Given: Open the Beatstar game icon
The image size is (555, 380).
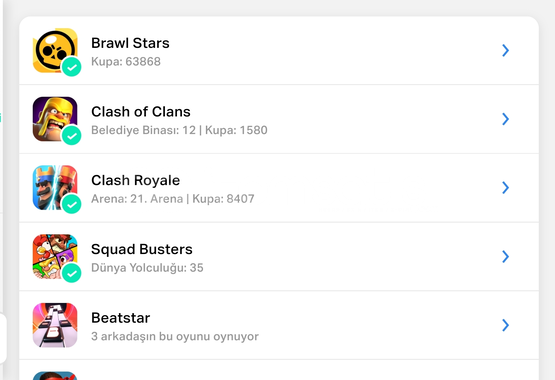Looking at the screenshot, I should tap(55, 325).
